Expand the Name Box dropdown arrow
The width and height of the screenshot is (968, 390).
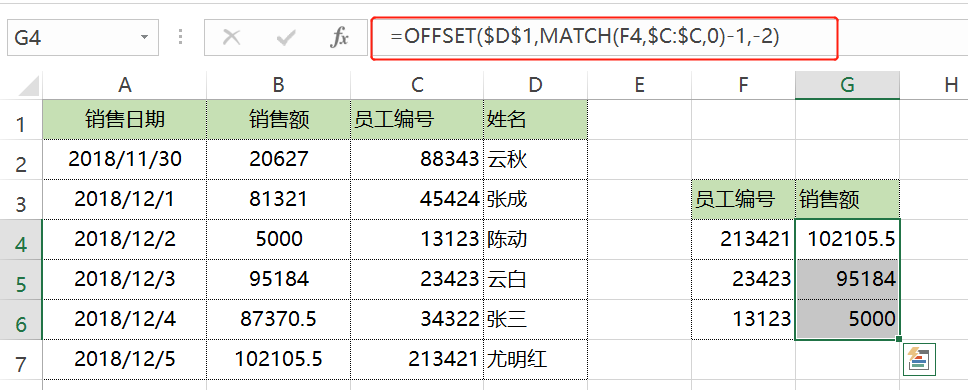click(144, 38)
